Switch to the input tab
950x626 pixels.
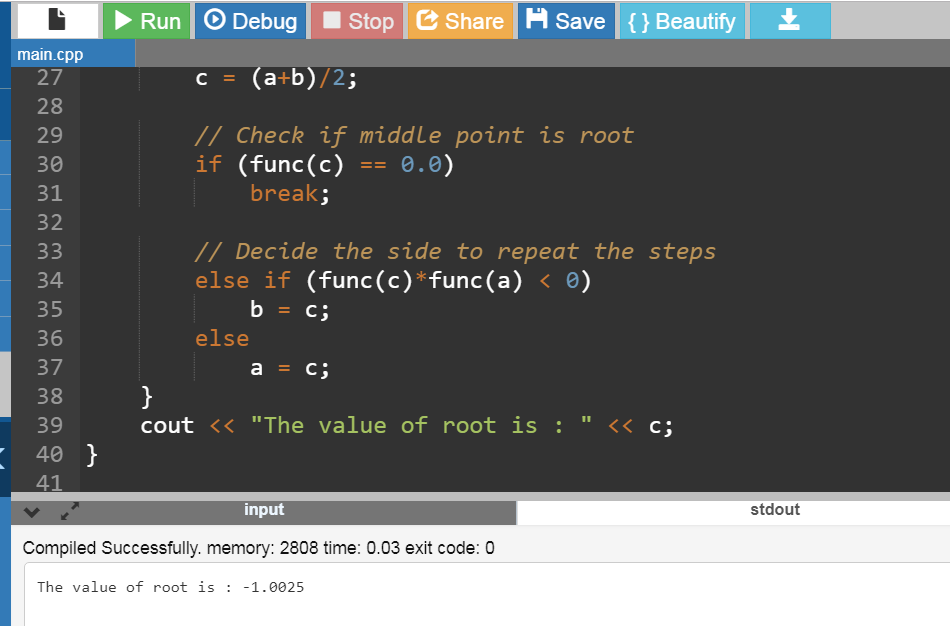[264, 510]
